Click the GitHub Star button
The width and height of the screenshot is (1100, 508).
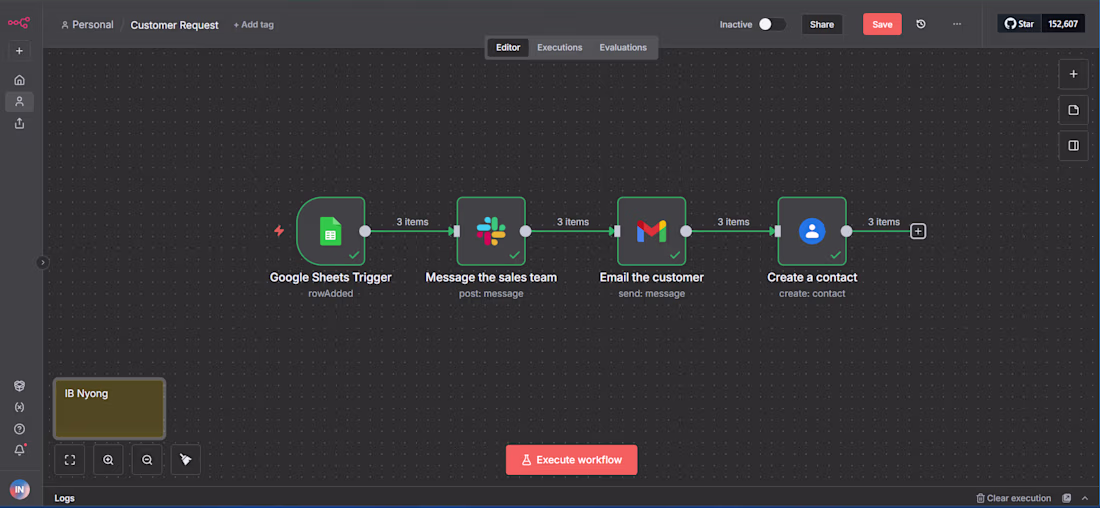1019,24
